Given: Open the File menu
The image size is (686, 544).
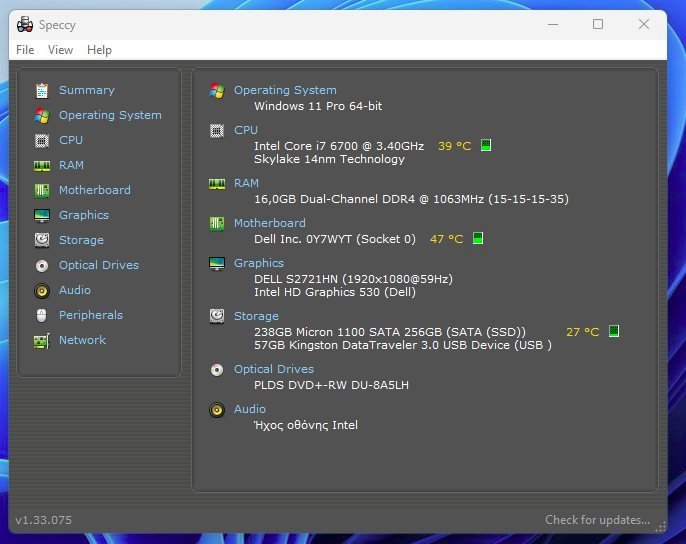Looking at the screenshot, I should (25, 50).
